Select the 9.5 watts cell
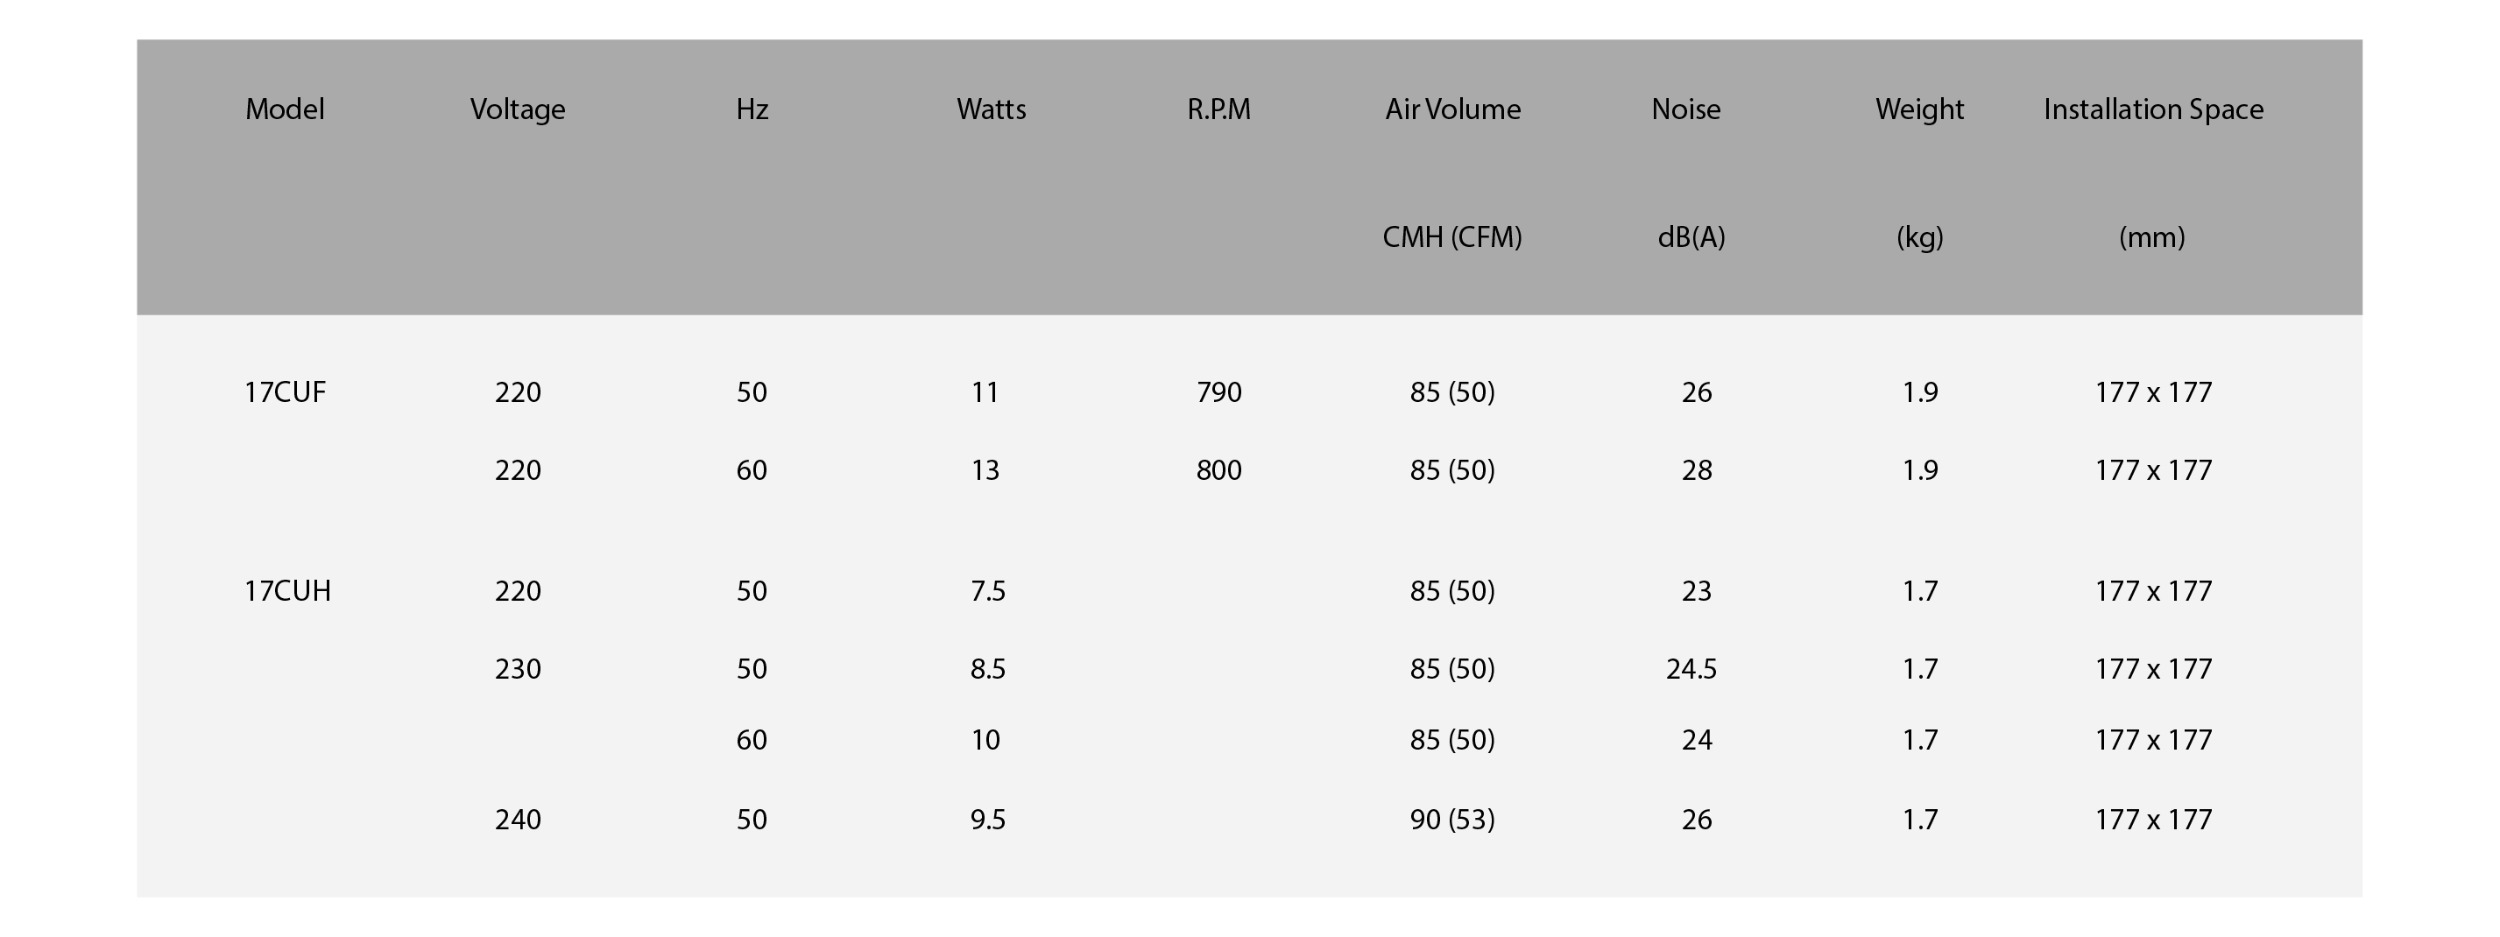Screen dimensions: 2500x937 click(x=988, y=820)
